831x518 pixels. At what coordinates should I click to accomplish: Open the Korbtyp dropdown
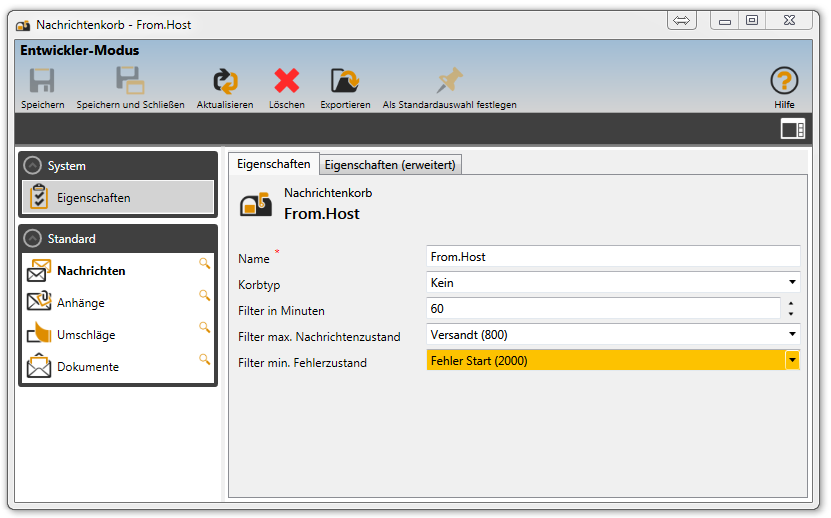click(792, 283)
